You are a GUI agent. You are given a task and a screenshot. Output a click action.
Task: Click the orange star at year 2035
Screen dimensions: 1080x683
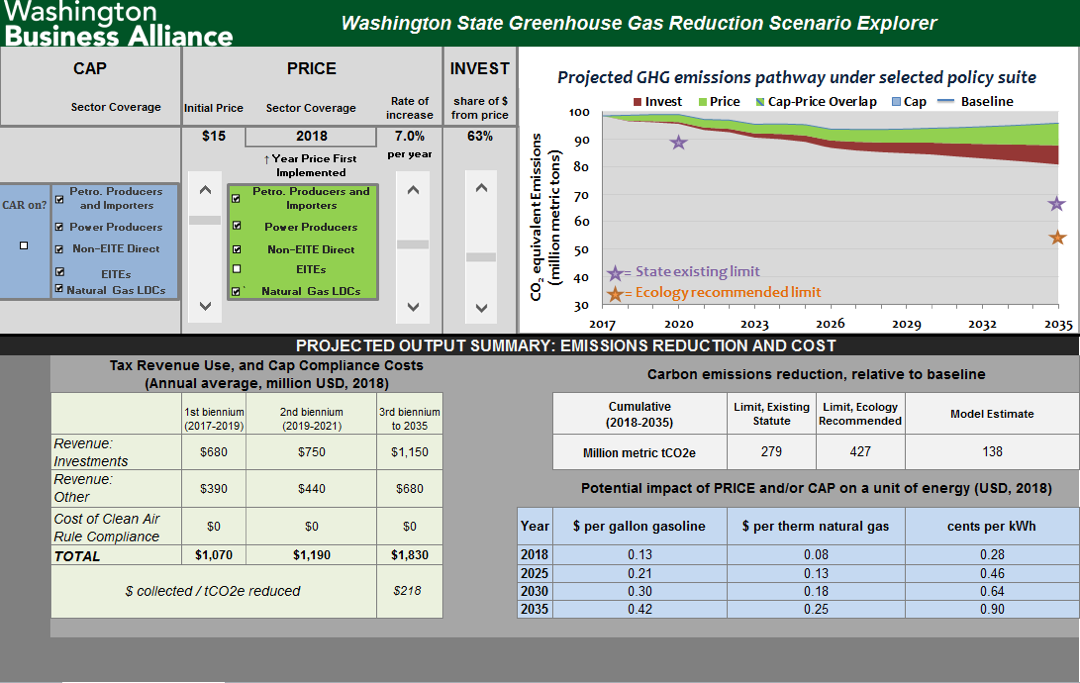pyautogui.click(x=1057, y=238)
